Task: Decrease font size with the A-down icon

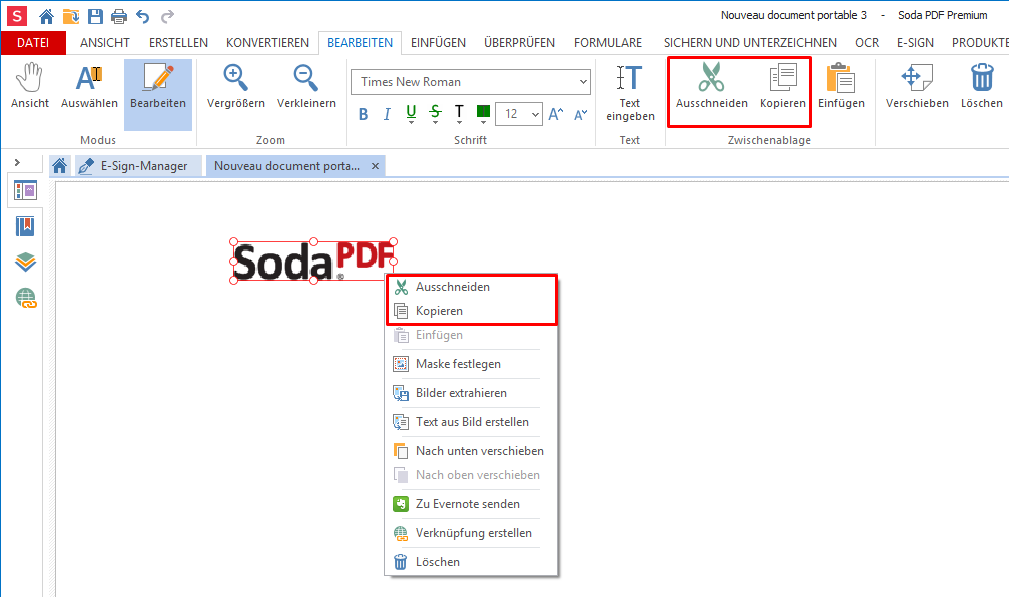Action: tap(581, 115)
